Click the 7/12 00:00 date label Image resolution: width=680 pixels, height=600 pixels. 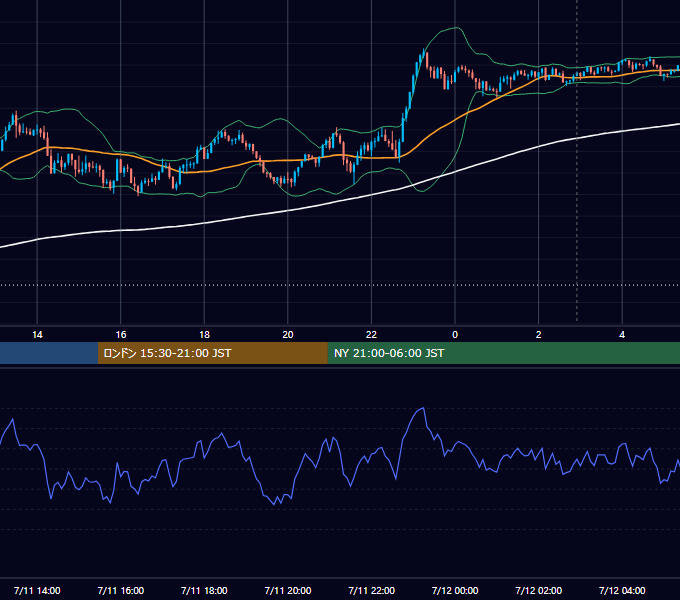pyautogui.click(x=455, y=590)
